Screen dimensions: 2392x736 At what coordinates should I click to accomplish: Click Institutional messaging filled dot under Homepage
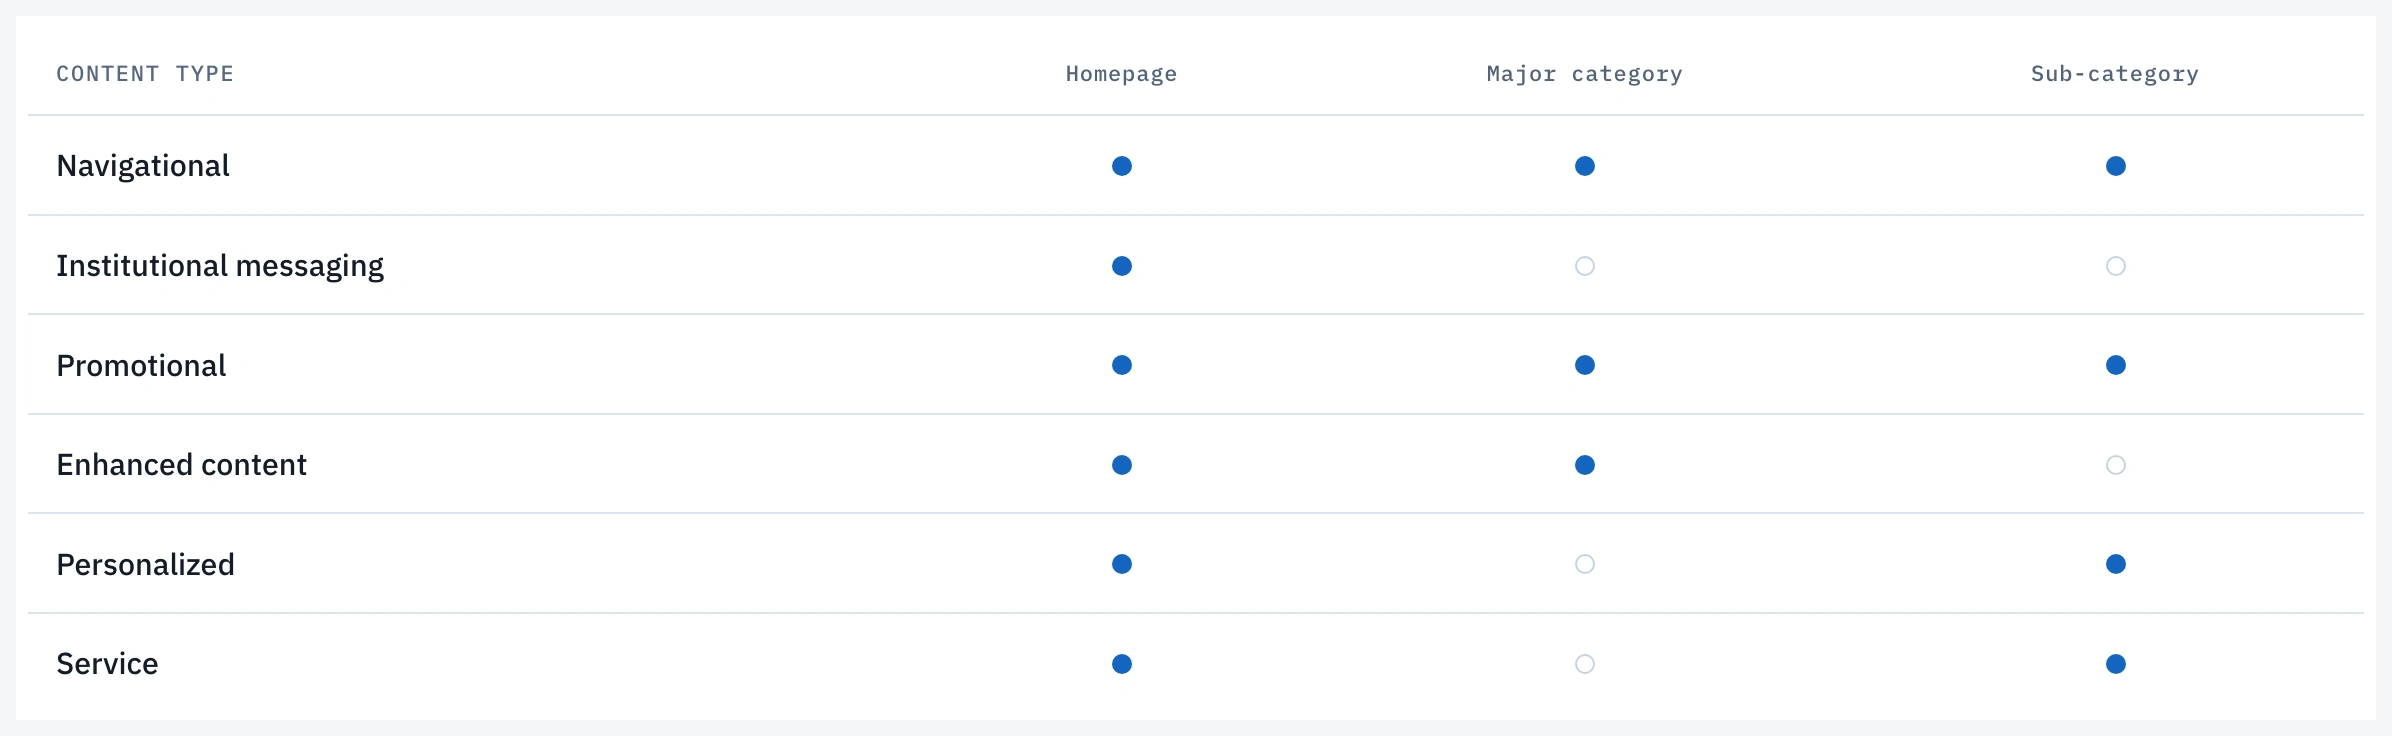pos(1122,266)
